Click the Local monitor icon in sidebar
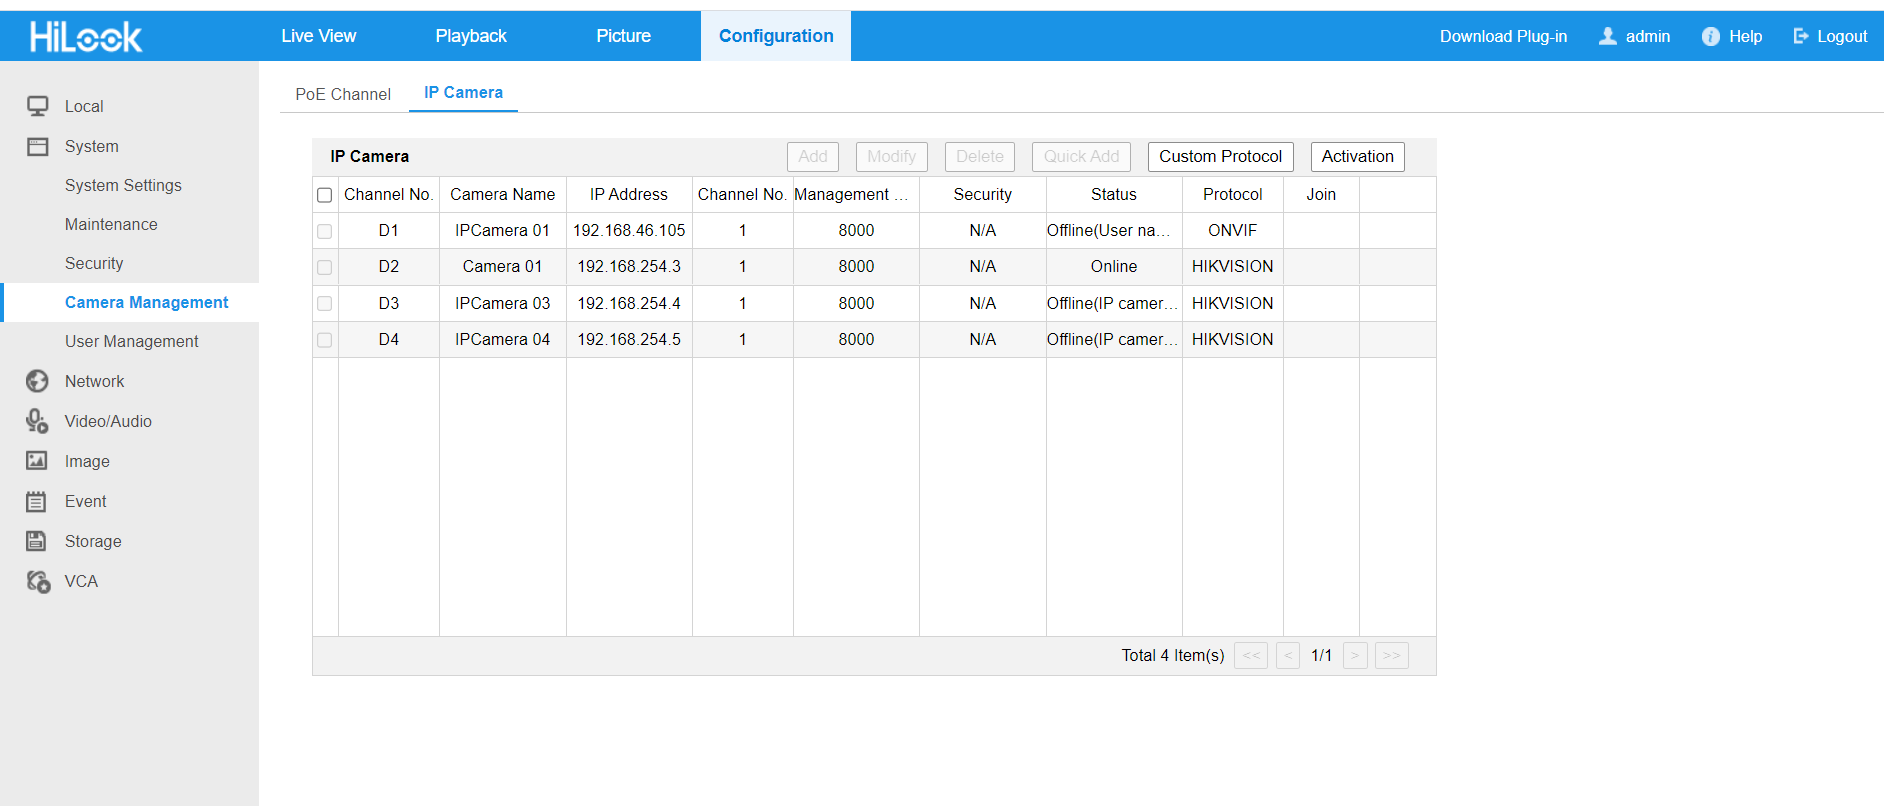The height and width of the screenshot is (806, 1884). 37,106
